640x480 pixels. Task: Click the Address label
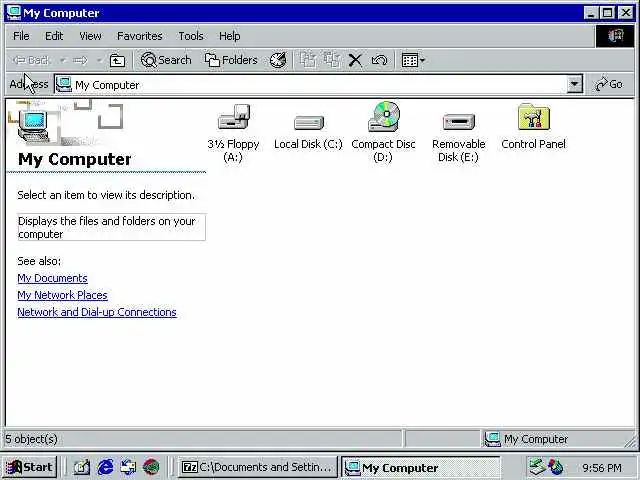tap(29, 84)
